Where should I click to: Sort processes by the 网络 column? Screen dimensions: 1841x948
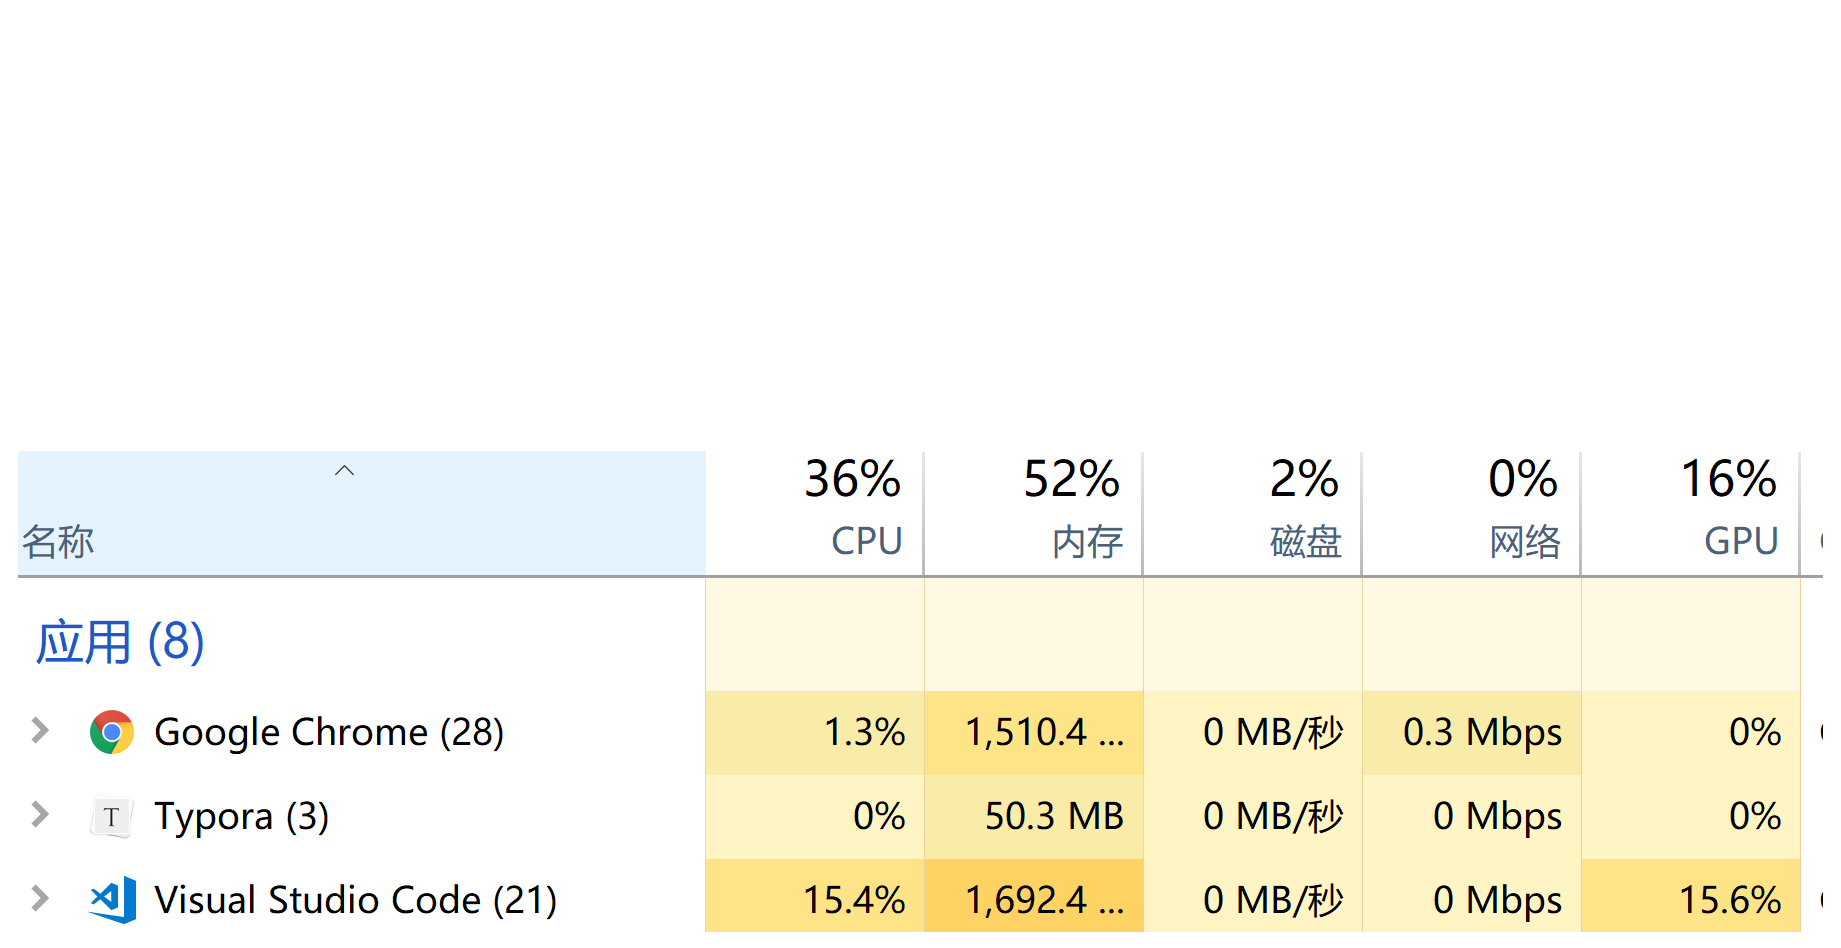(1471, 512)
